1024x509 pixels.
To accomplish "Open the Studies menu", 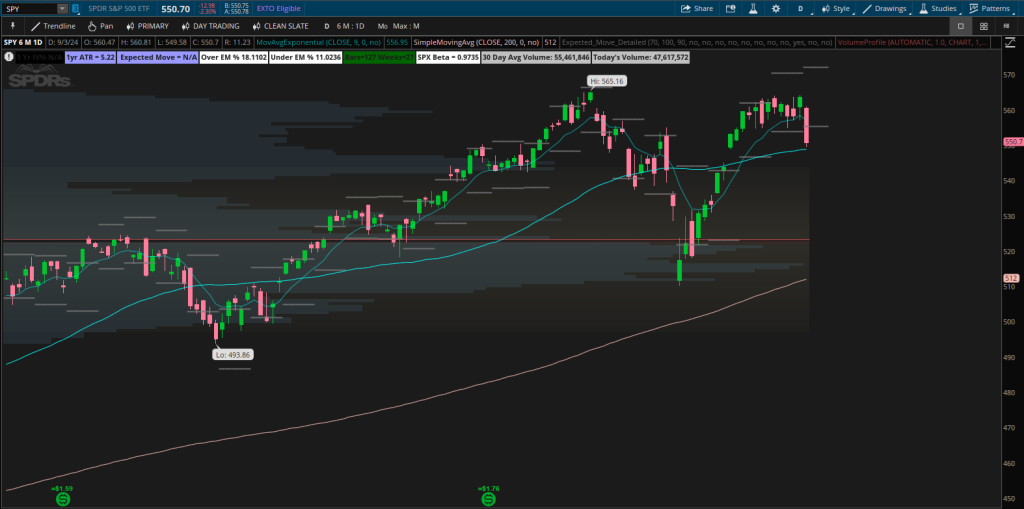I will [x=938, y=8].
